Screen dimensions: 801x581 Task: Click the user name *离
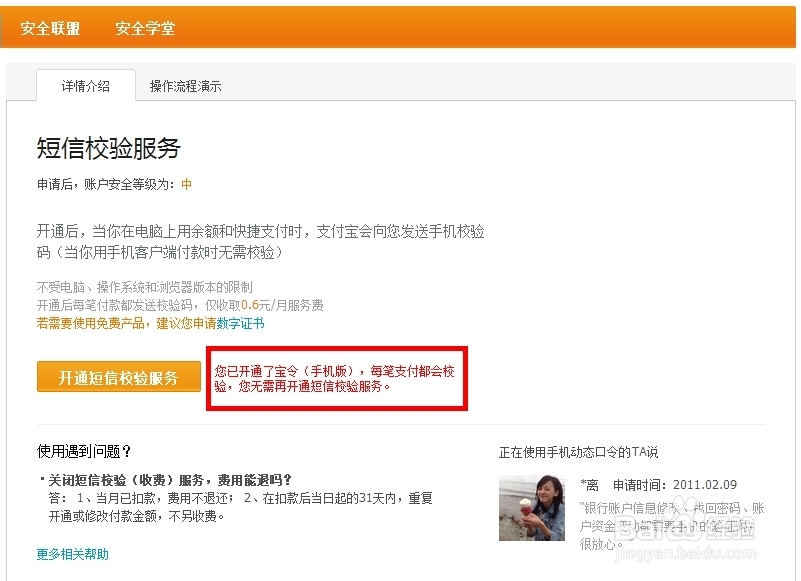pos(589,484)
